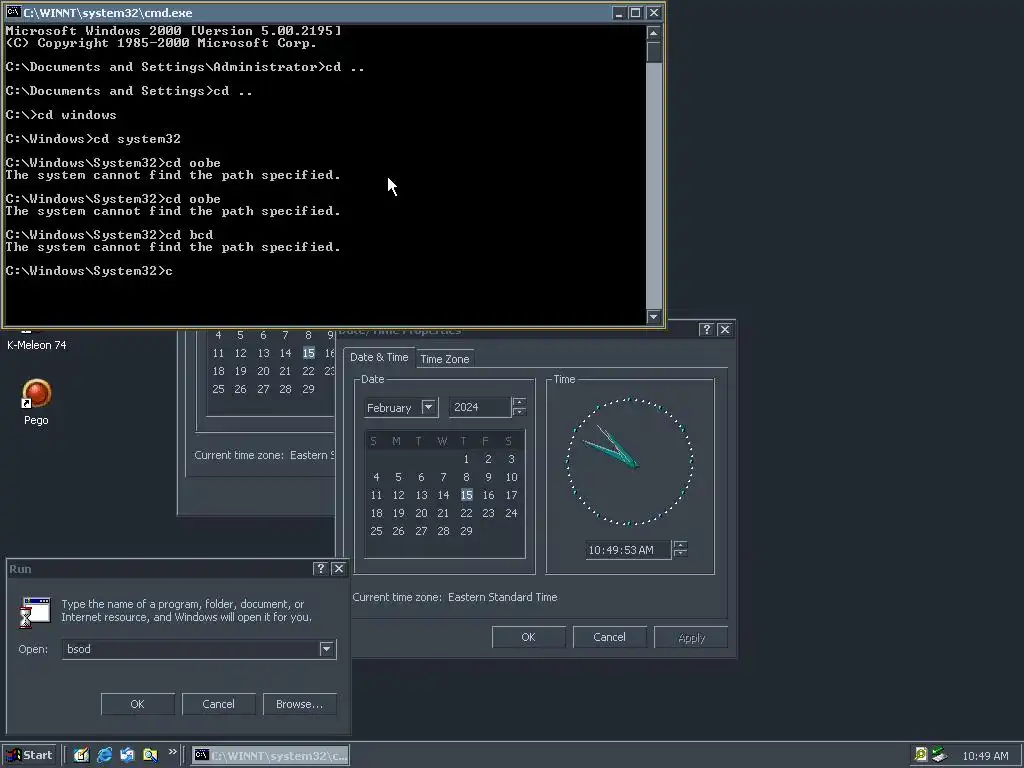The width and height of the screenshot is (1024, 768).
Task: Click the analog clock face
Action: (630, 462)
